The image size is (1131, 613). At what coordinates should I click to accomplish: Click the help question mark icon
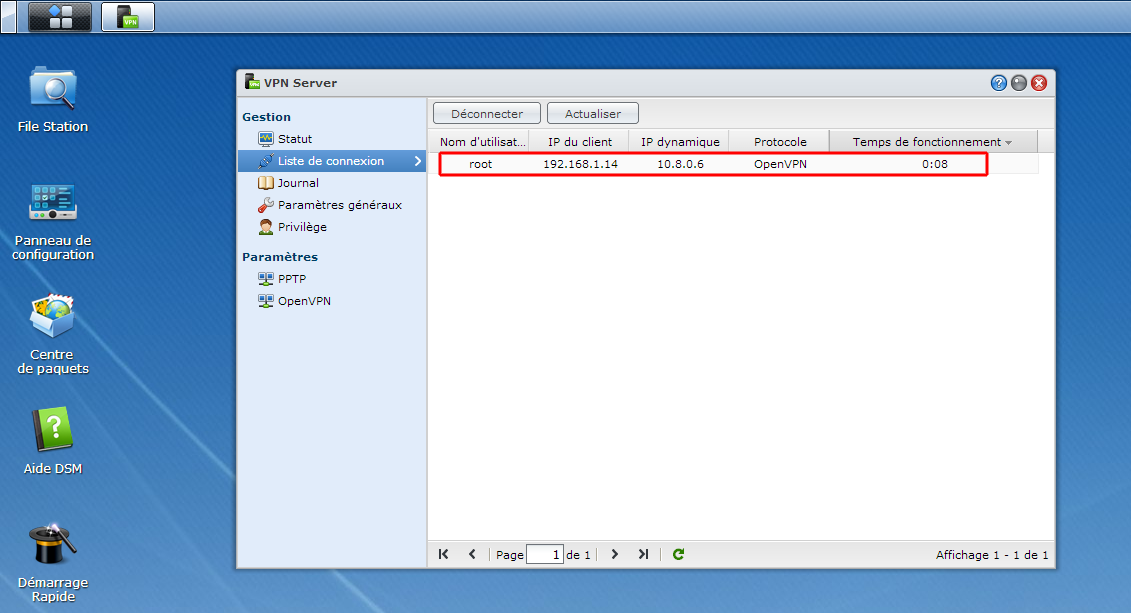(x=998, y=83)
